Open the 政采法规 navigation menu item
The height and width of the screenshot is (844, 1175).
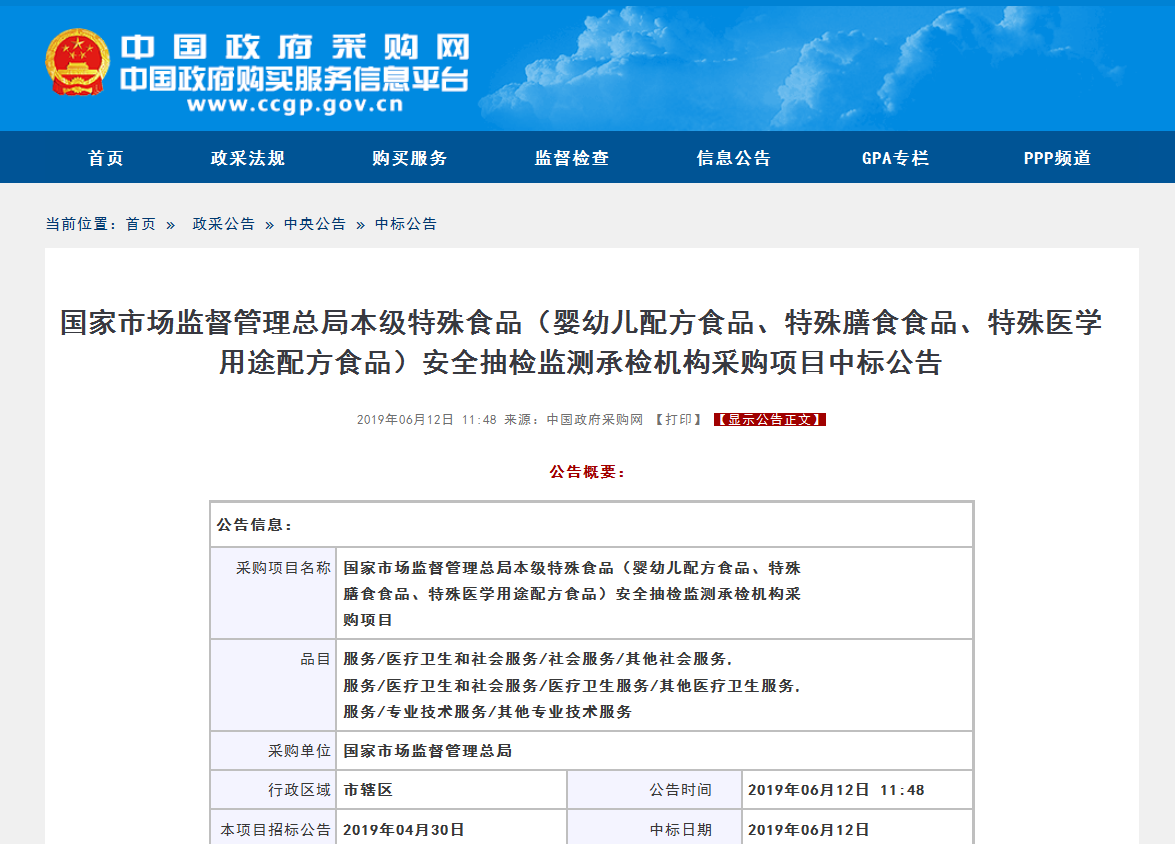[x=247, y=158]
